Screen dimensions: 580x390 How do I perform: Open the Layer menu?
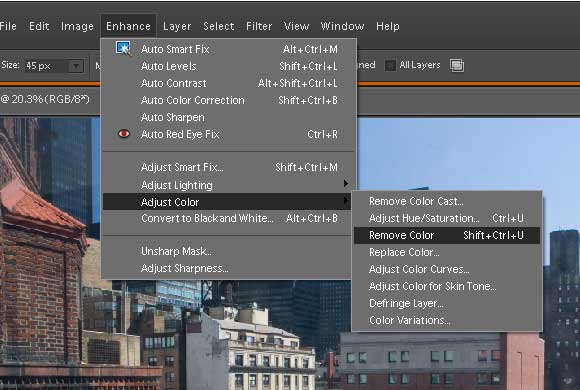point(177,26)
